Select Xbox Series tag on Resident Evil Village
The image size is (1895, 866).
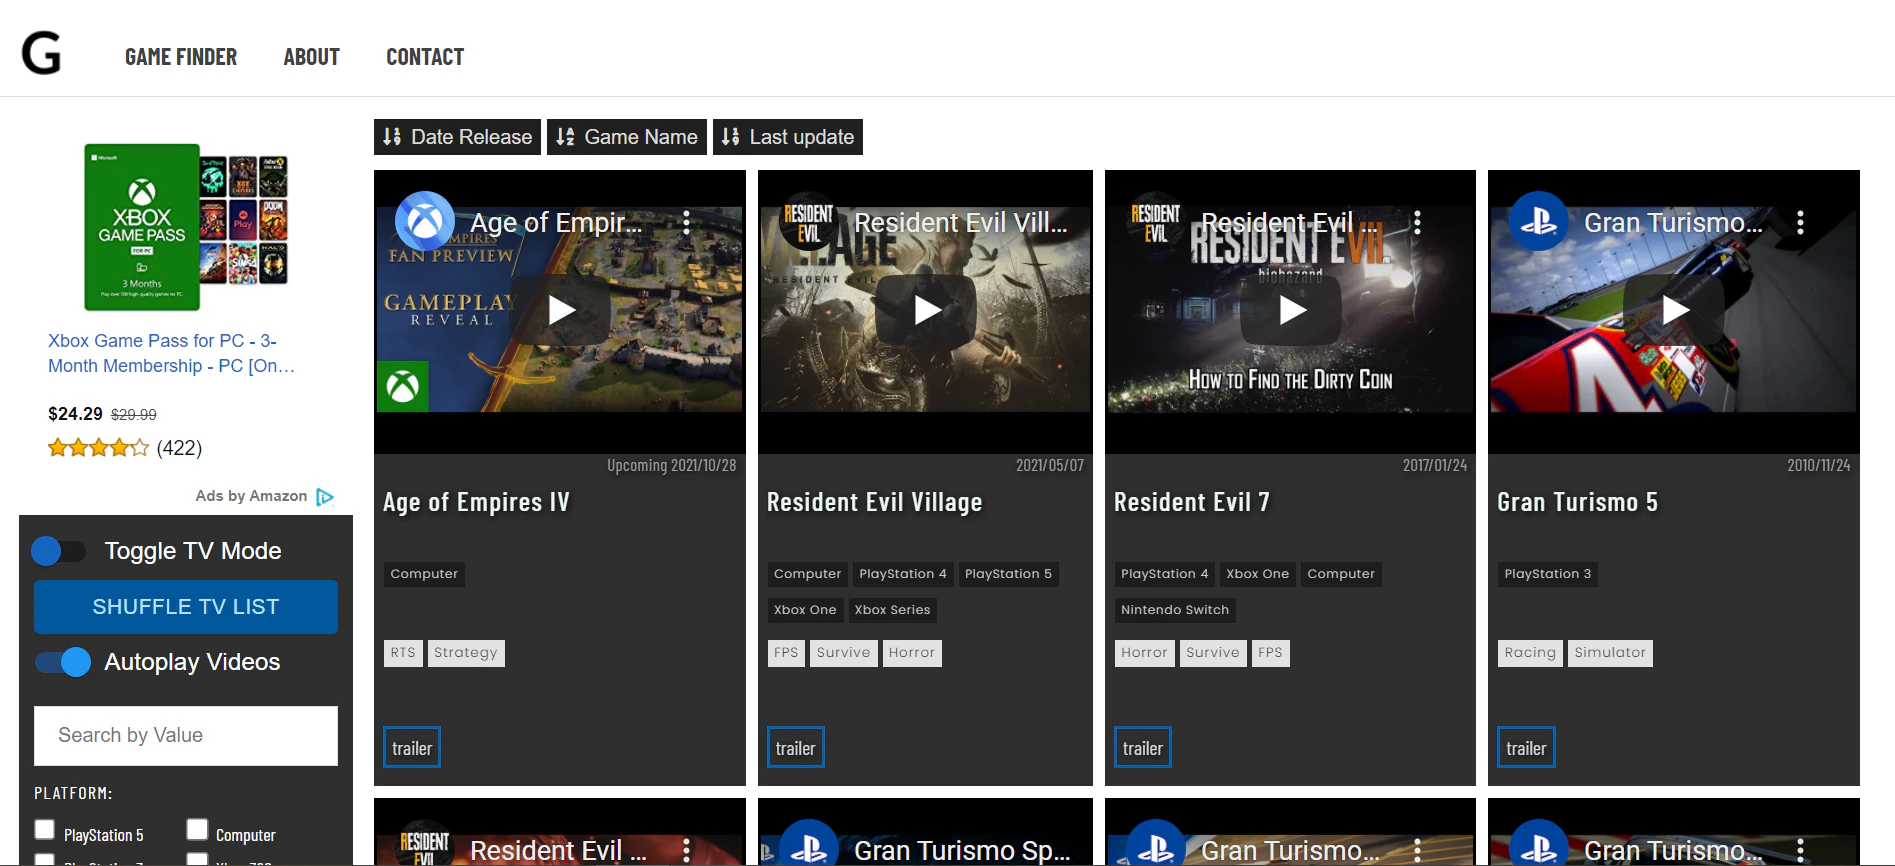click(892, 610)
